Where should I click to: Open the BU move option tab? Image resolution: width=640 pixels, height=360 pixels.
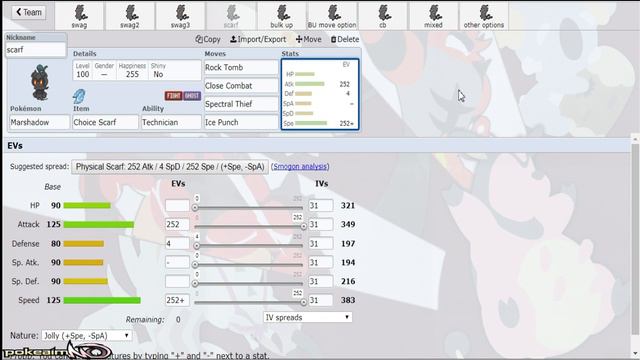[x=332, y=16]
